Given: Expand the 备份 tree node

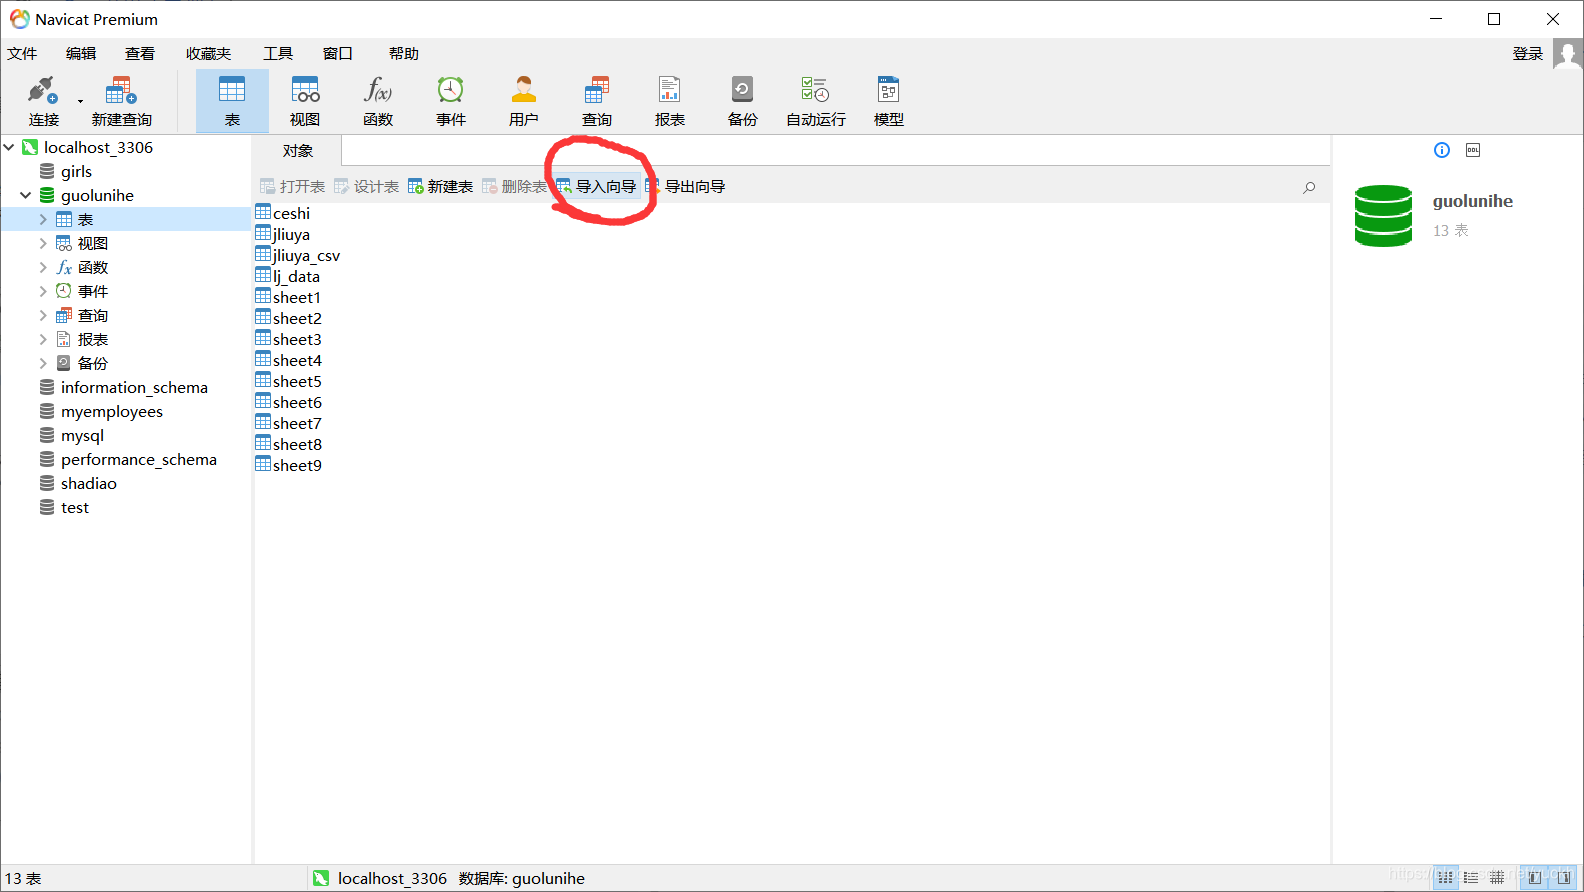Looking at the screenshot, I should point(43,363).
